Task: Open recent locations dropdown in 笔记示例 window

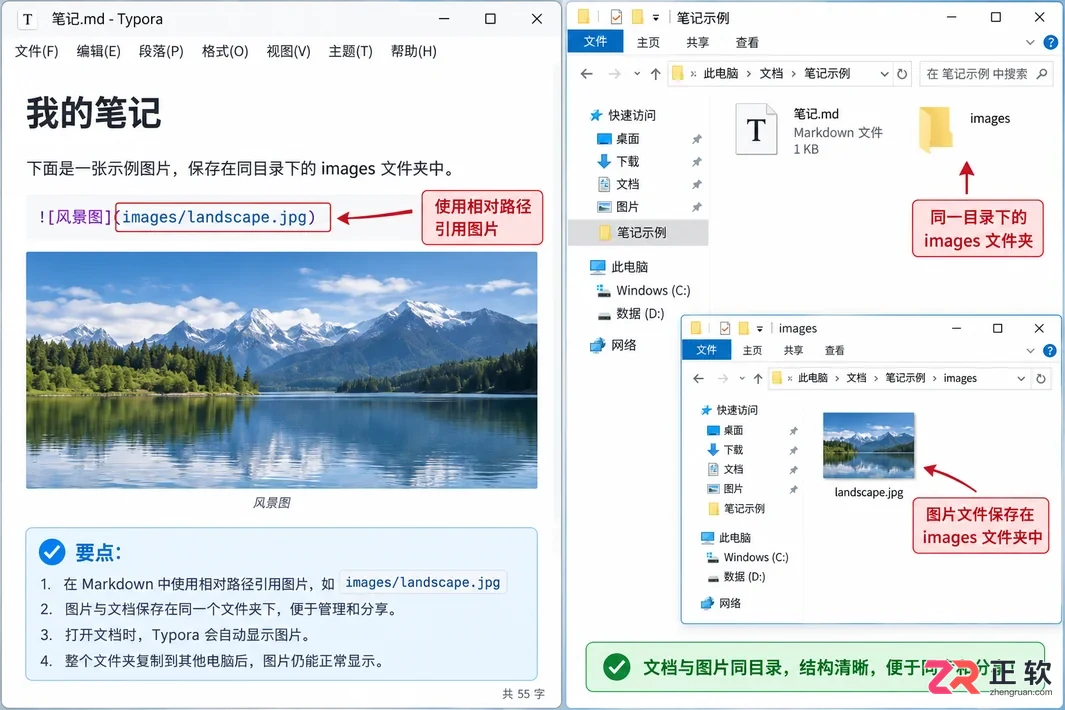Action: pos(636,74)
